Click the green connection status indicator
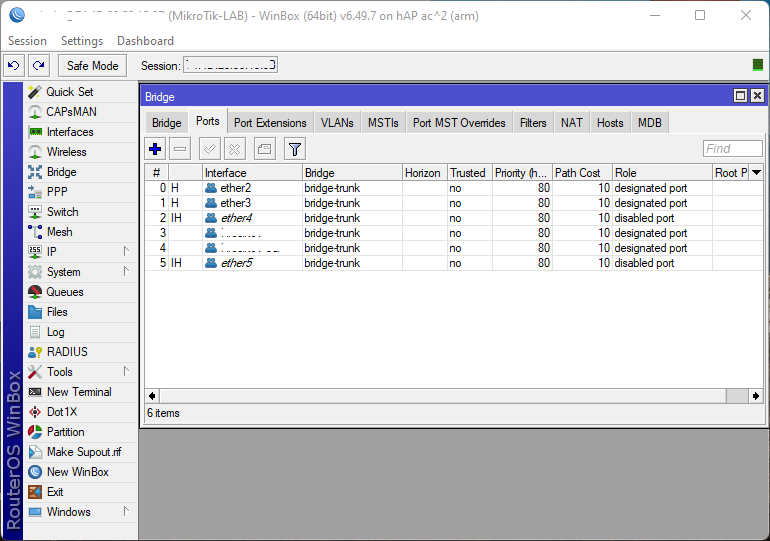Image resolution: width=770 pixels, height=541 pixels. pyautogui.click(x=758, y=65)
